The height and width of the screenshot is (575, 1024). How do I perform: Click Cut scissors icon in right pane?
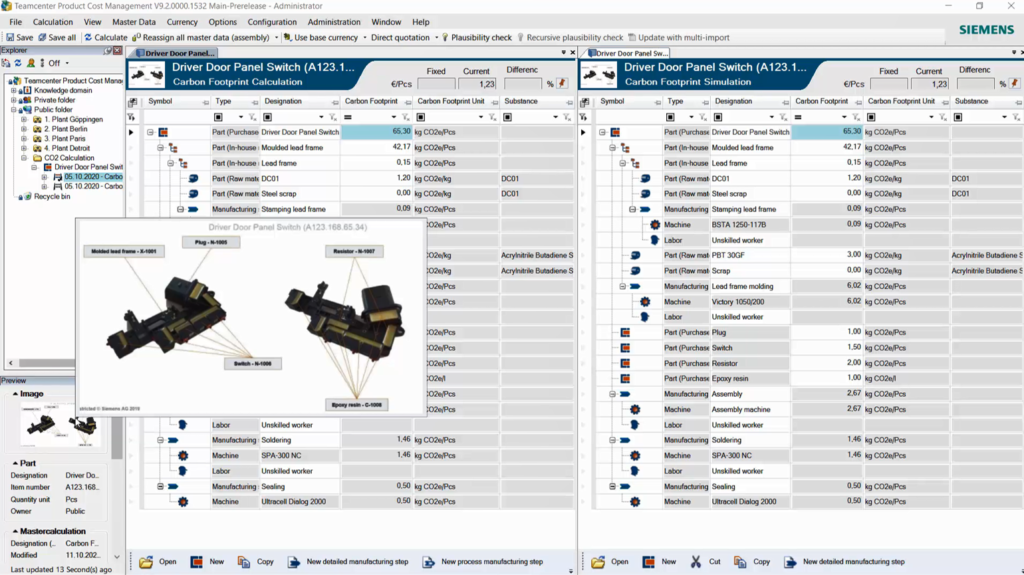[x=696, y=561]
